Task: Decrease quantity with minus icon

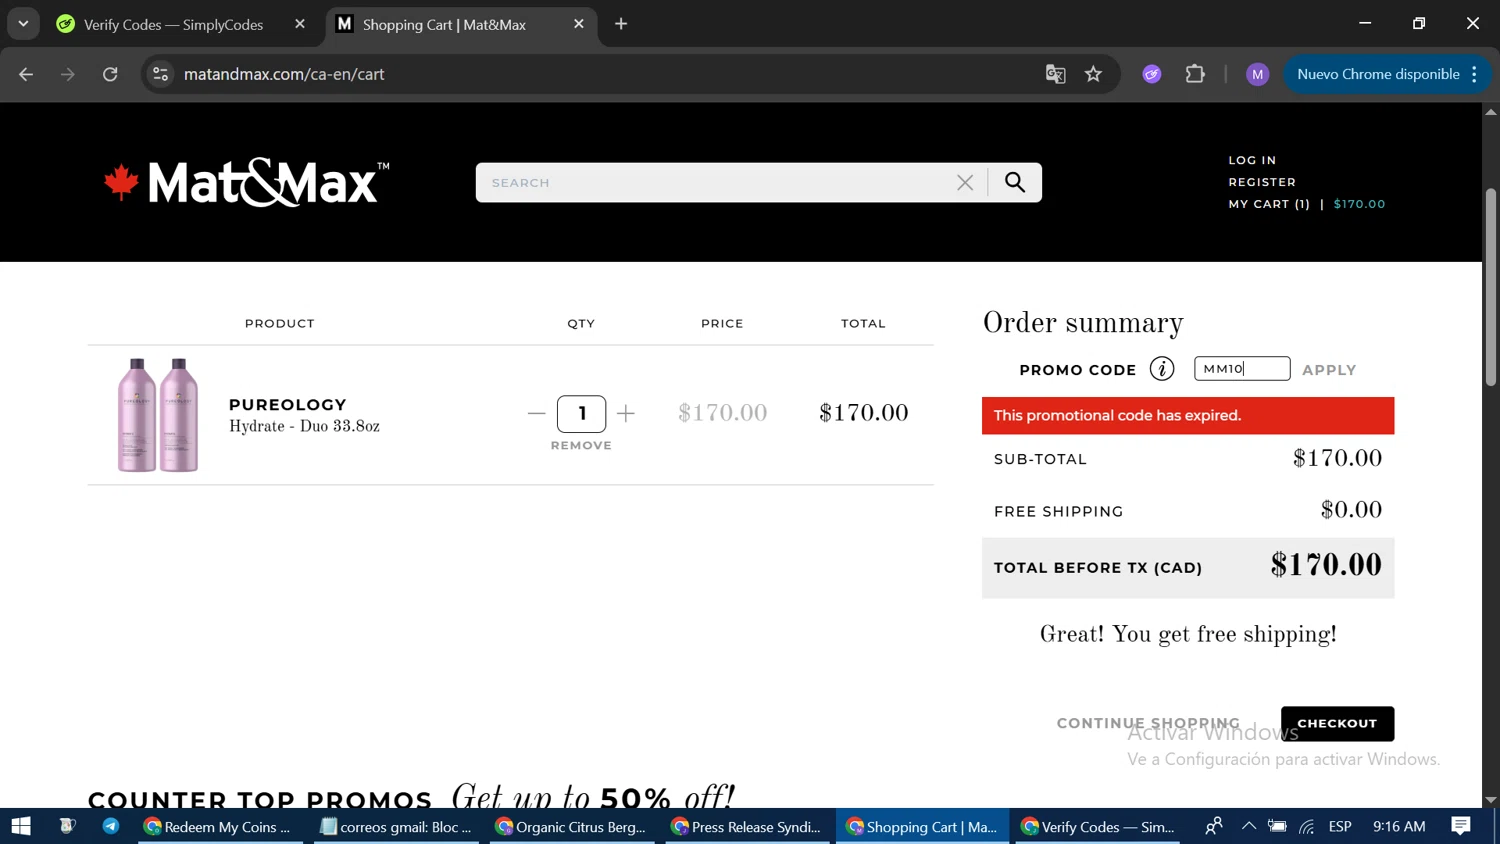Action: [536, 413]
